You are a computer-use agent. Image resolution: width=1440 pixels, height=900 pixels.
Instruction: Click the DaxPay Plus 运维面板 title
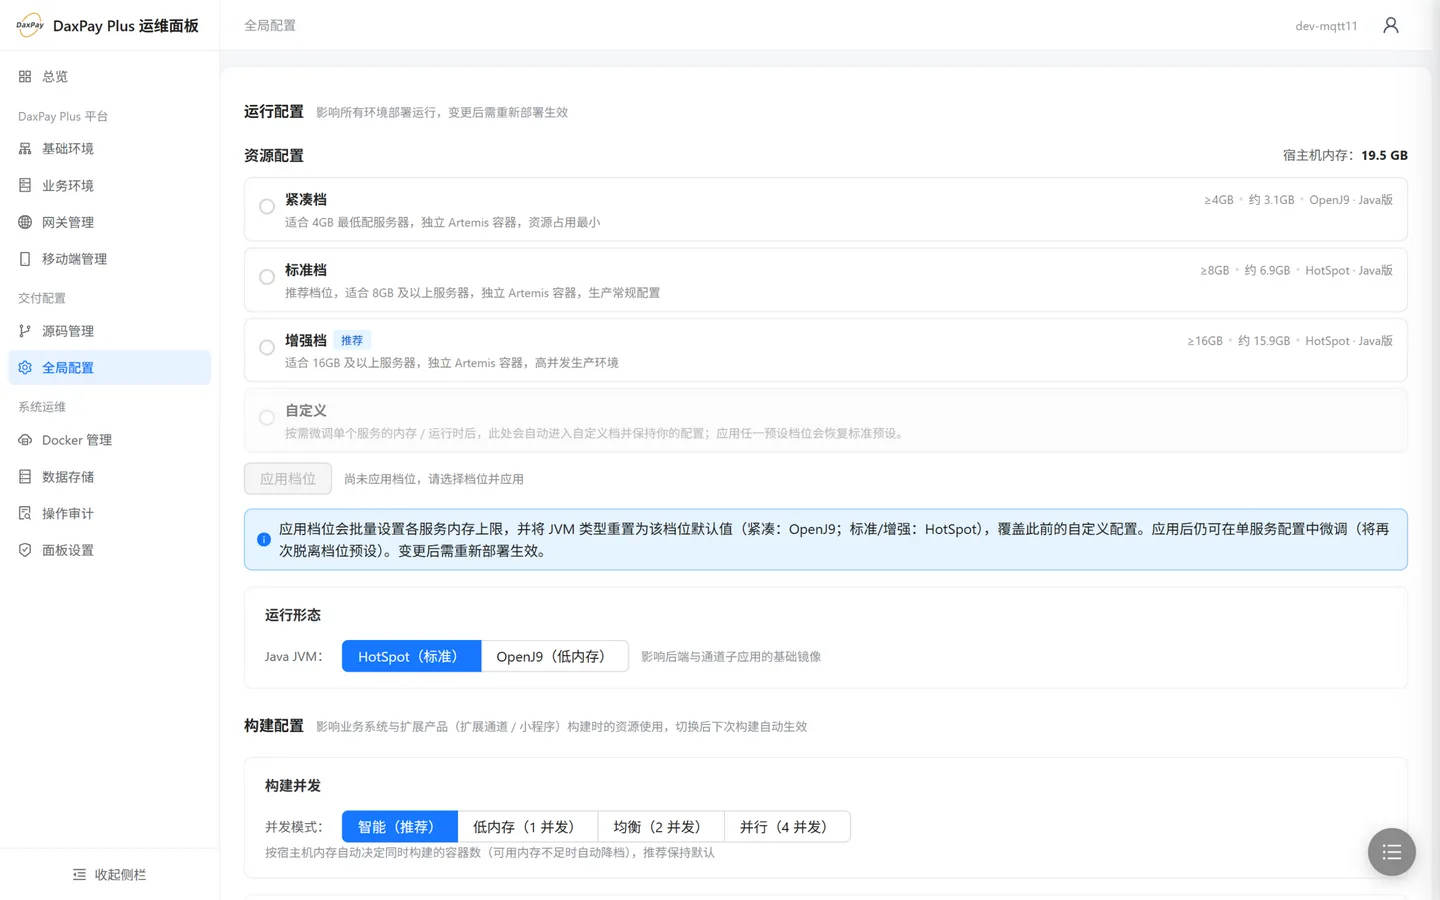(x=126, y=26)
